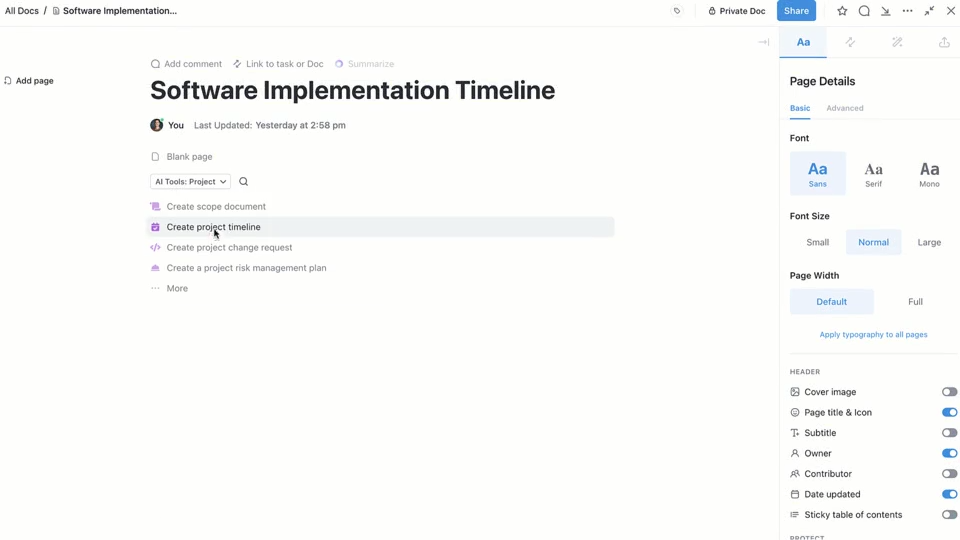960x540 pixels.
Task: Click the Create scope document icon
Action: (x=156, y=207)
